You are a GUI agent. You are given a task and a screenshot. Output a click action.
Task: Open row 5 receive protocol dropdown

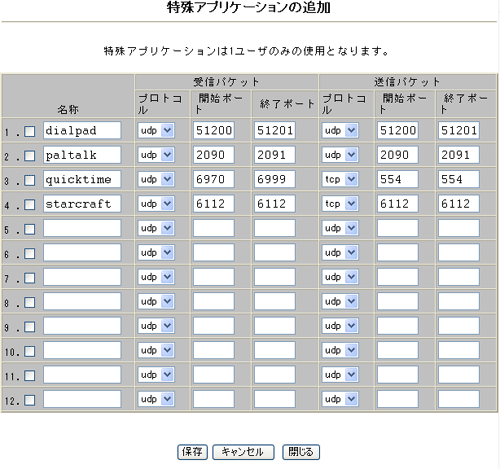[x=156, y=228]
